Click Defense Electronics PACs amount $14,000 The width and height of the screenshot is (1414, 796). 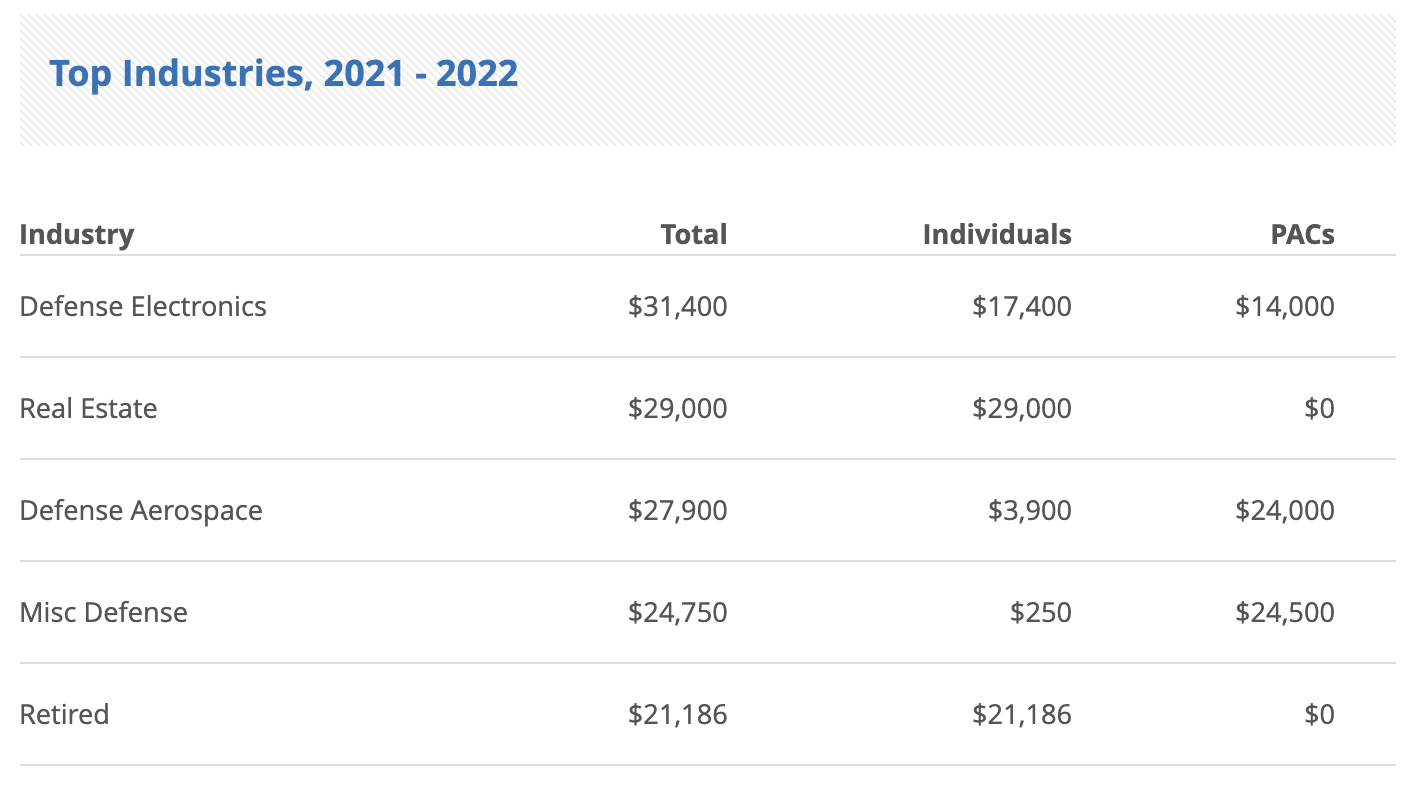1284,306
